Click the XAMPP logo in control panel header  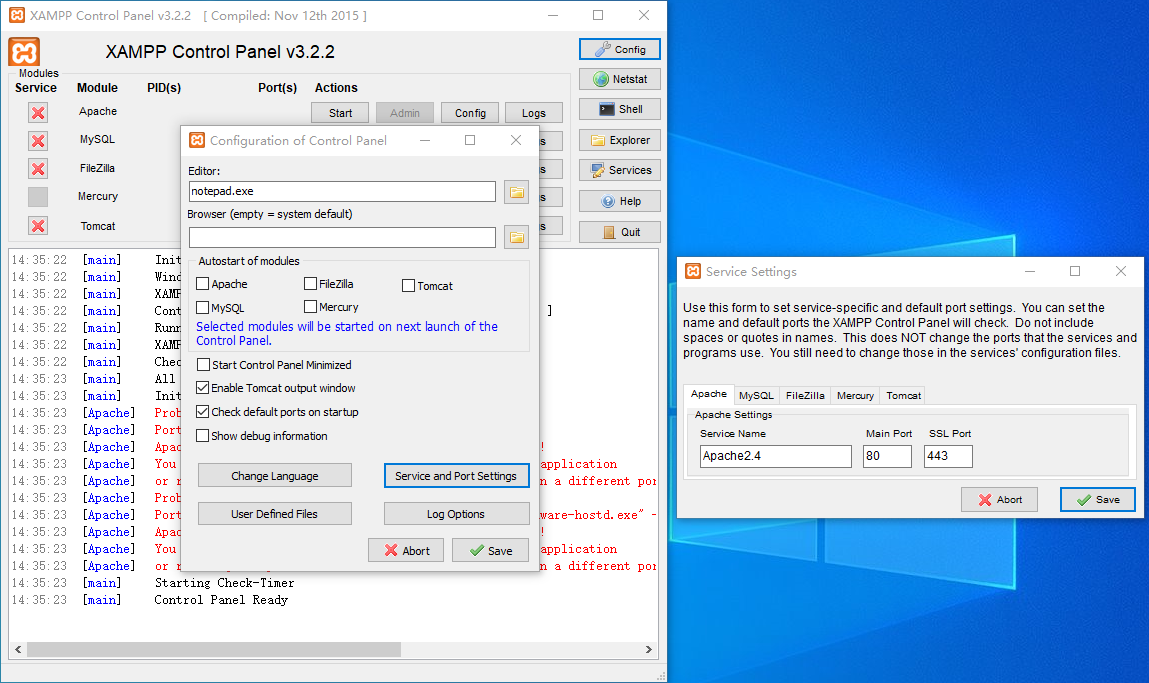pos(24,53)
